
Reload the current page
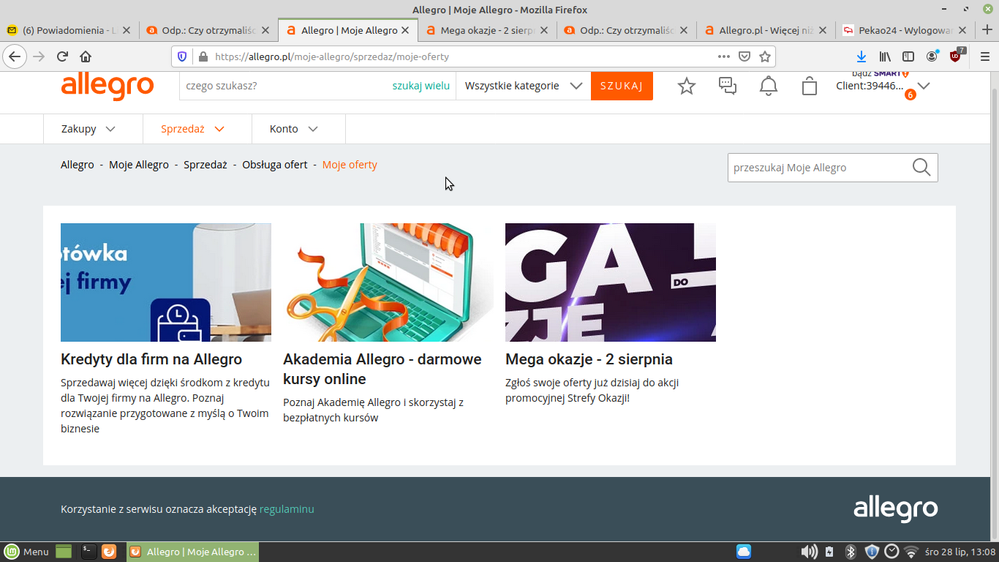pyautogui.click(x=62, y=57)
